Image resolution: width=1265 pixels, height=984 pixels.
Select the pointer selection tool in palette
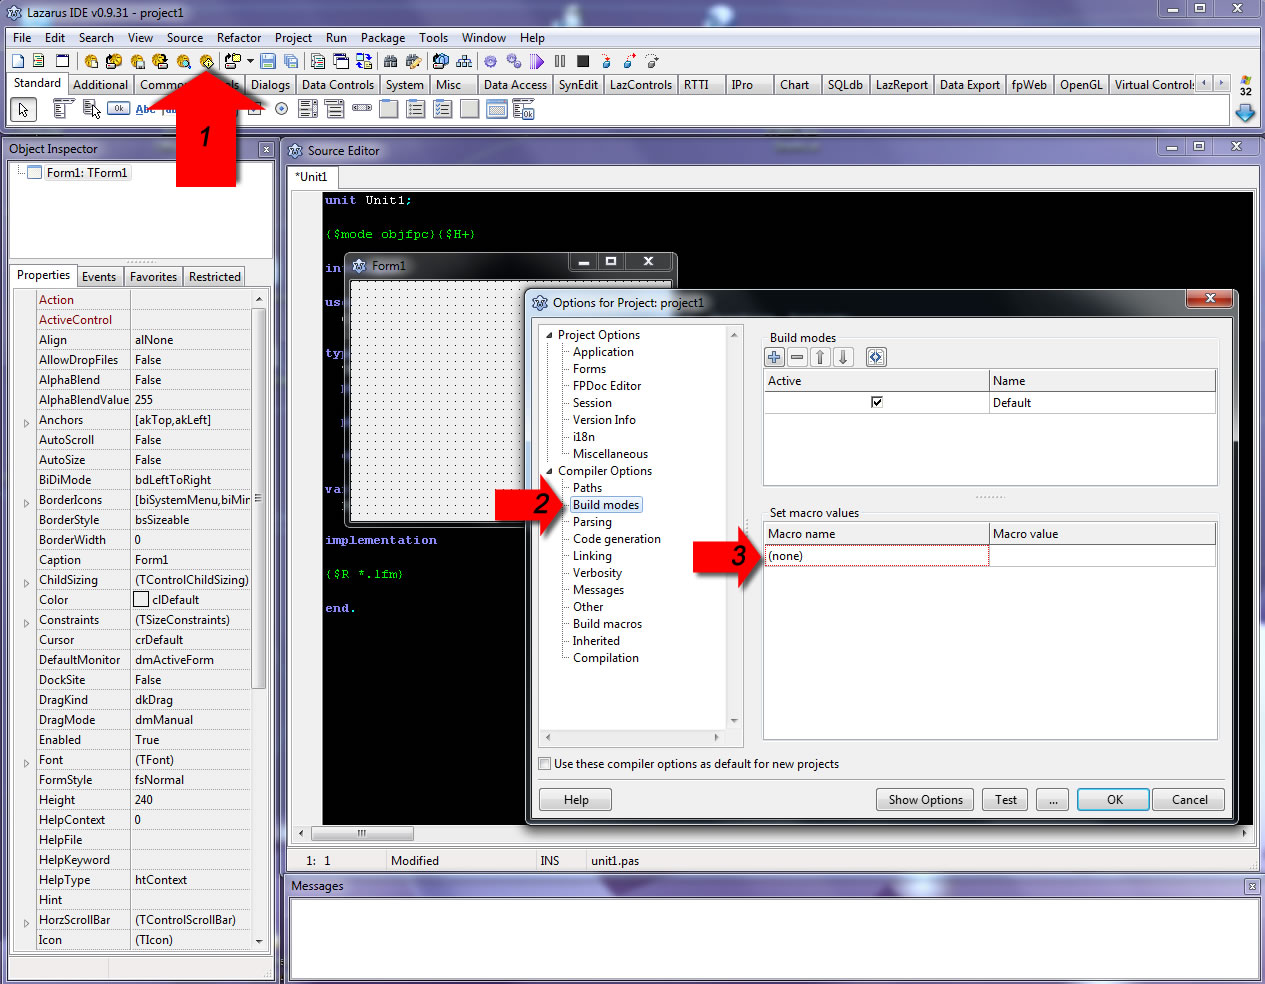point(23,109)
